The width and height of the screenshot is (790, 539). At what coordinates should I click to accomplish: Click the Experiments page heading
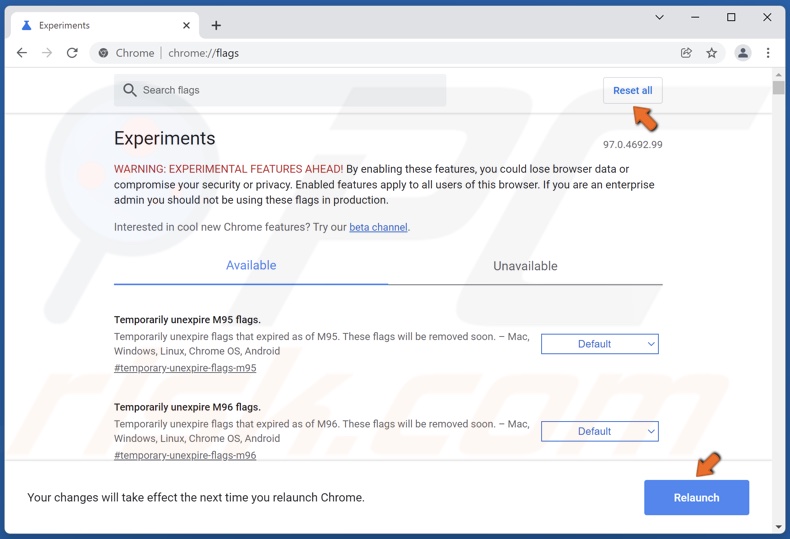164,138
